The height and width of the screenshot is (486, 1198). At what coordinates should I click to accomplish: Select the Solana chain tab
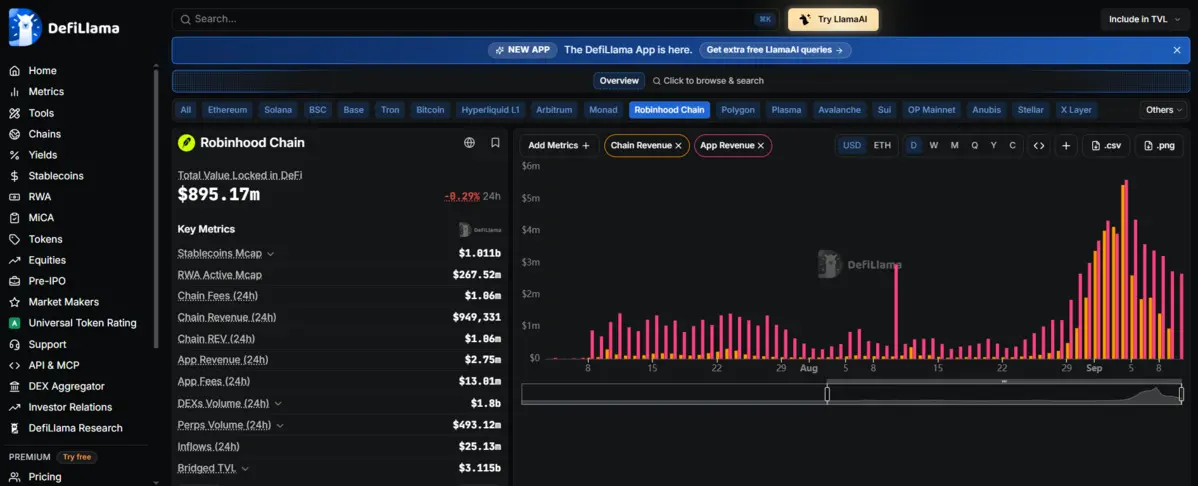point(278,110)
